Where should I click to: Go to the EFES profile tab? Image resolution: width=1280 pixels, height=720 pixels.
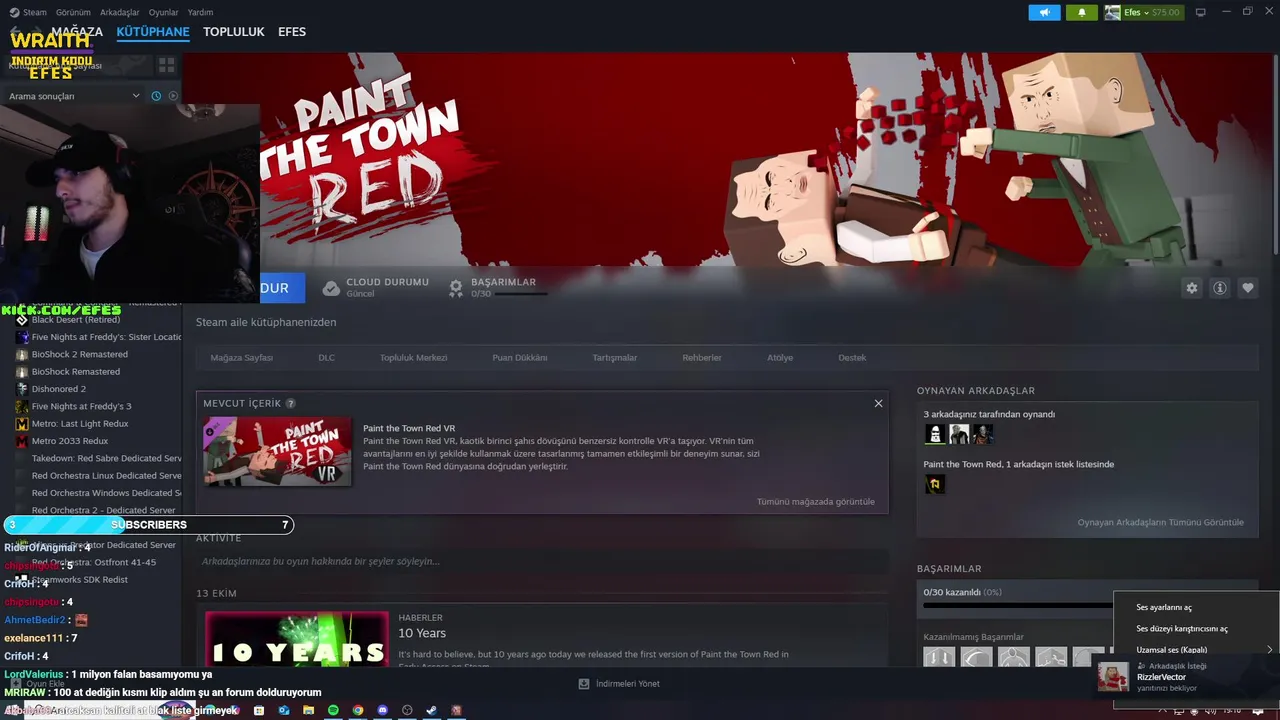(x=292, y=32)
